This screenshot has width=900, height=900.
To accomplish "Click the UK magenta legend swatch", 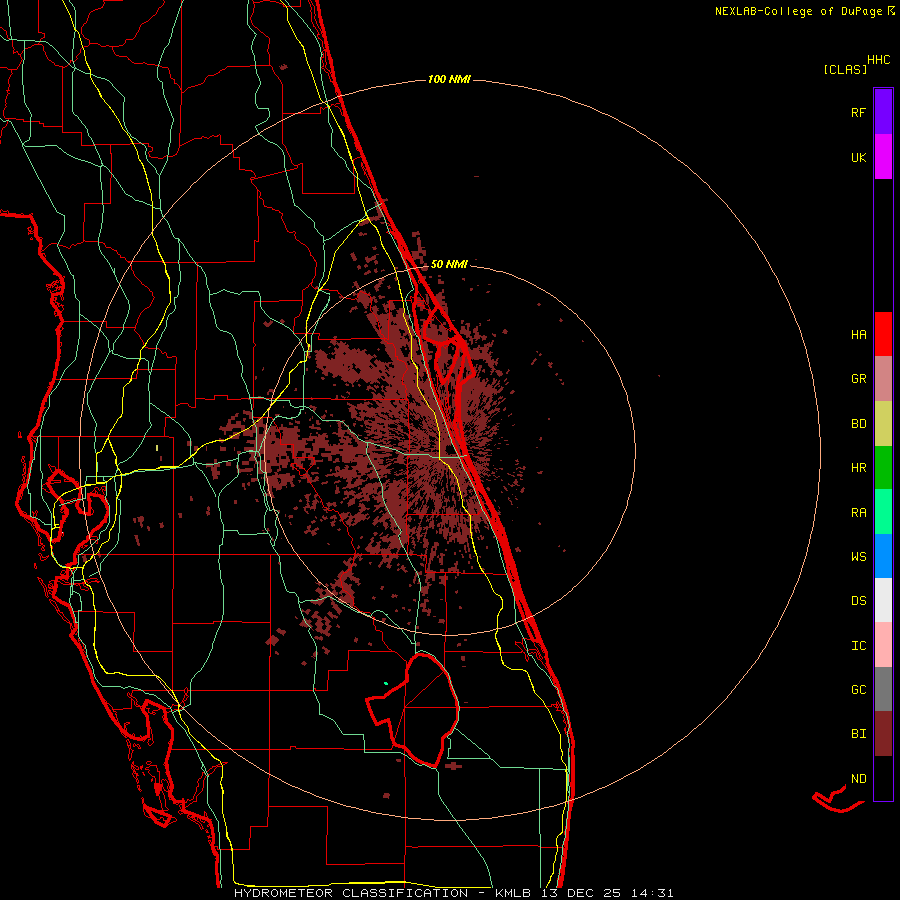I will coord(883,157).
